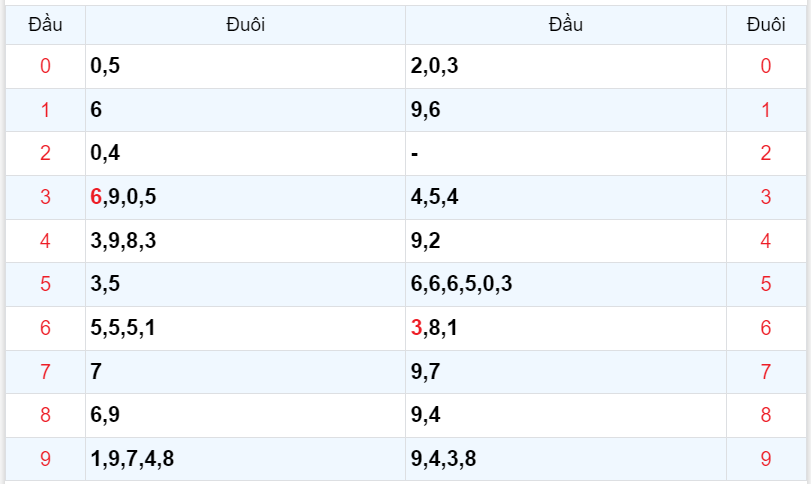Click the leftmost Đầu column header
Screen dimensions: 811x484
pos(45,25)
